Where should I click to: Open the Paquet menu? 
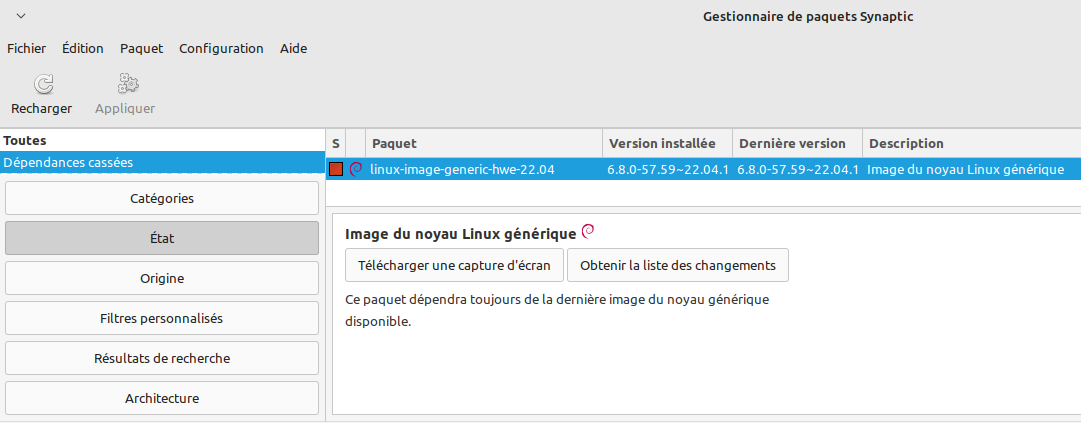(141, 48)
